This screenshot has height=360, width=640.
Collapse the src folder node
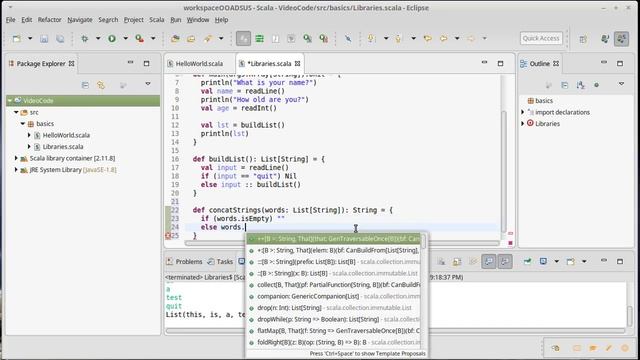click(16, 112)
